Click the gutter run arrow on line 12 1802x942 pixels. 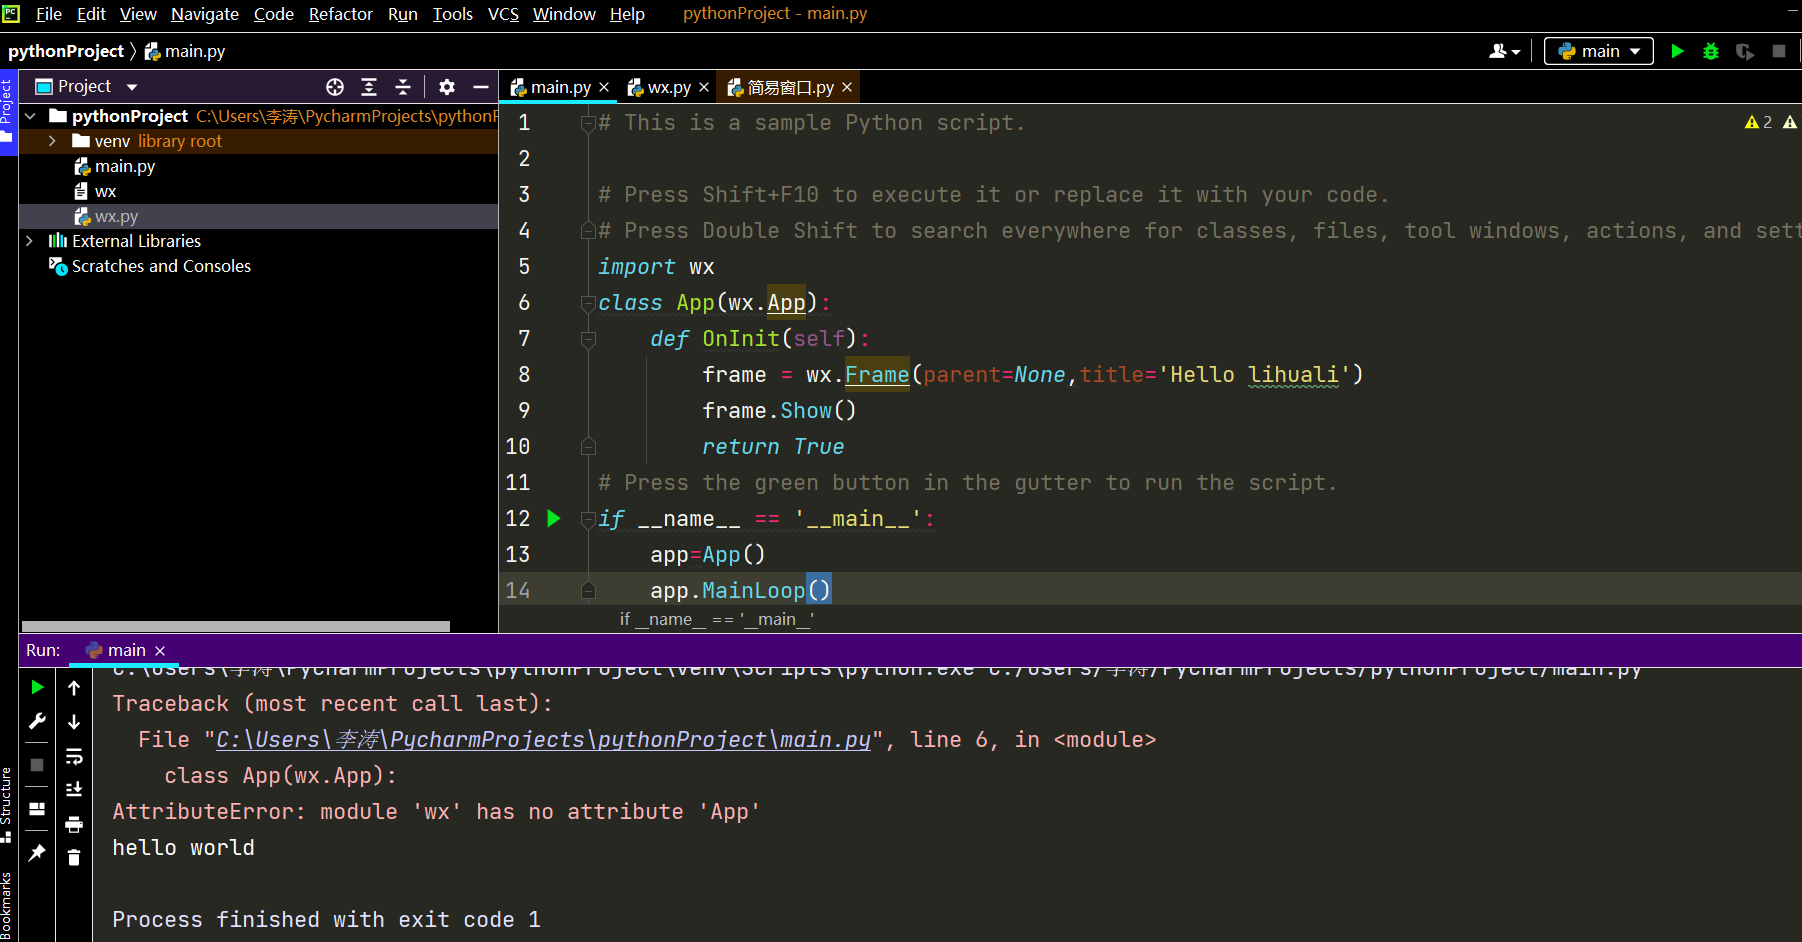pos(554,518)
